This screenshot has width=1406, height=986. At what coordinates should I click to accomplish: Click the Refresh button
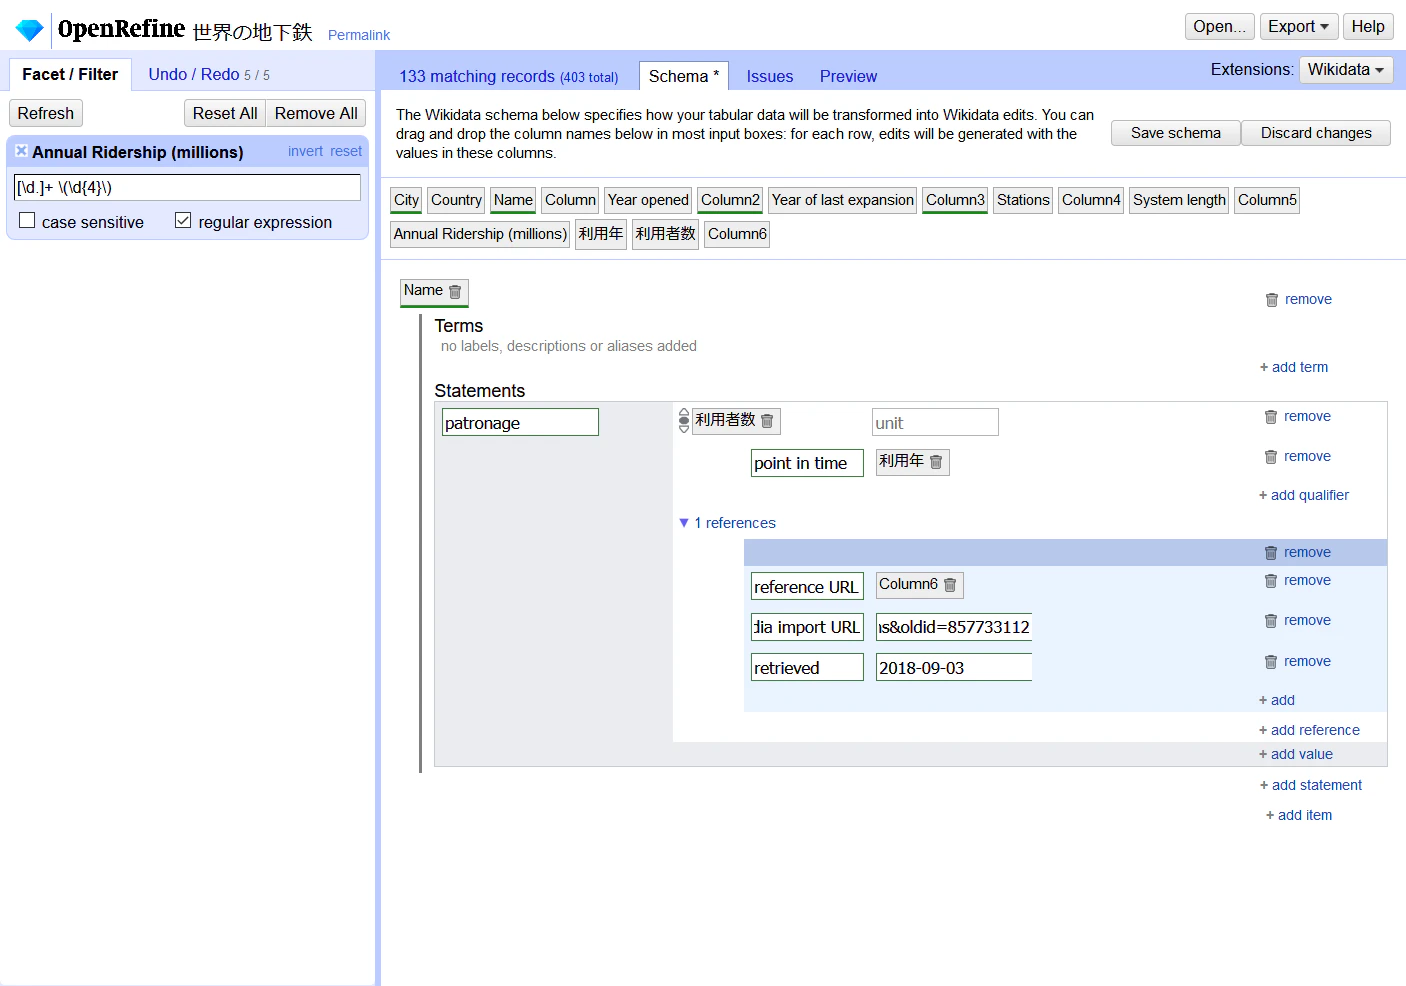pos(46,113)
